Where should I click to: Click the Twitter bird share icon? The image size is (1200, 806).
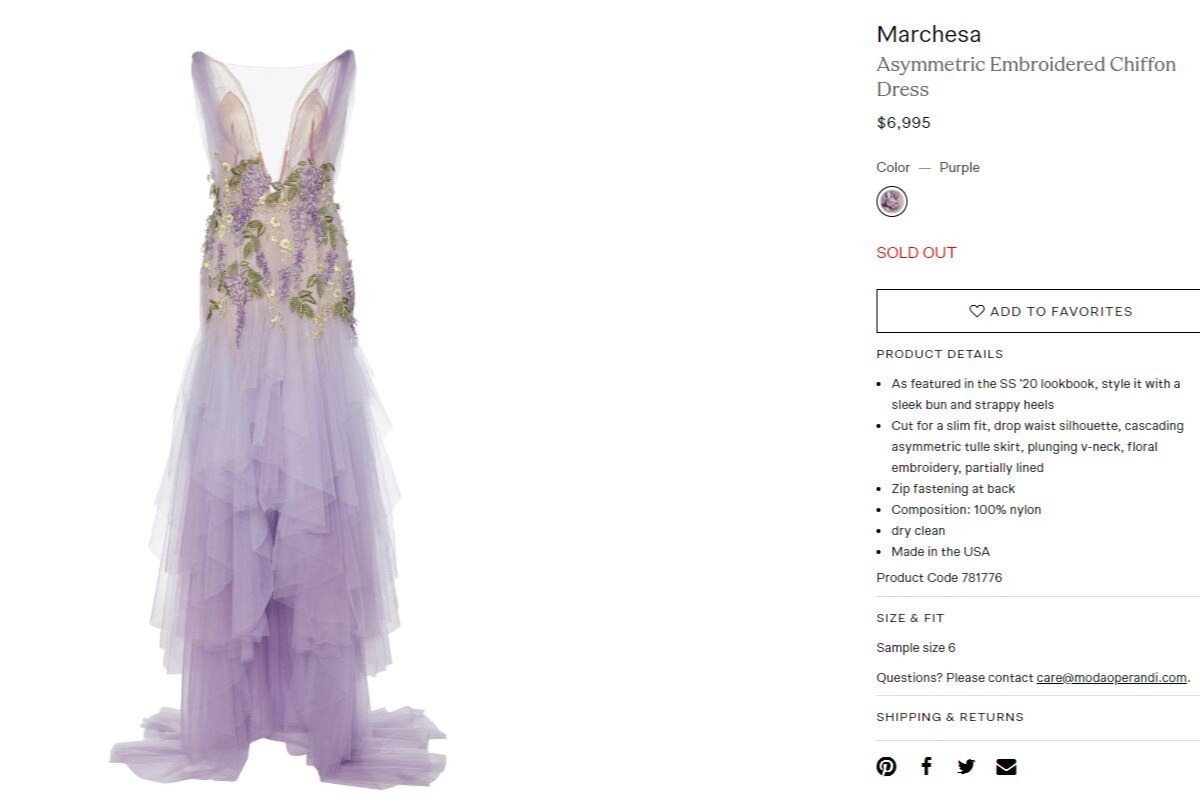(966, 767)
